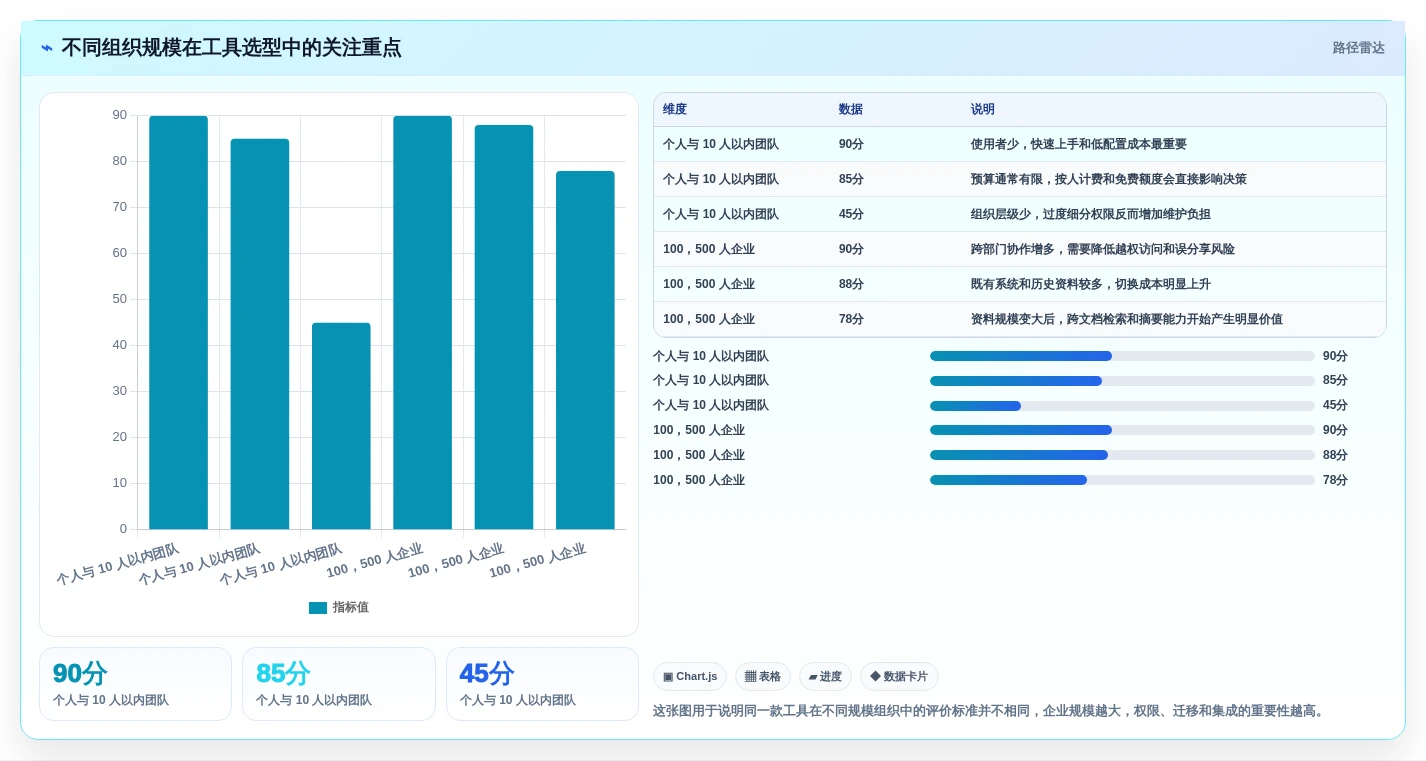Viewport: 1426px width, 761px height.
Task: Click the progress bar labeled 85分
Action: [1122, 381]
